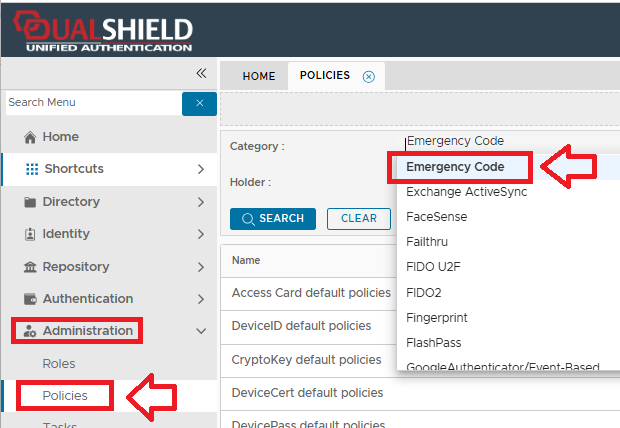Click the Identity badge icon
Viewport: 620px width, 428px height.
click(30, 234)
